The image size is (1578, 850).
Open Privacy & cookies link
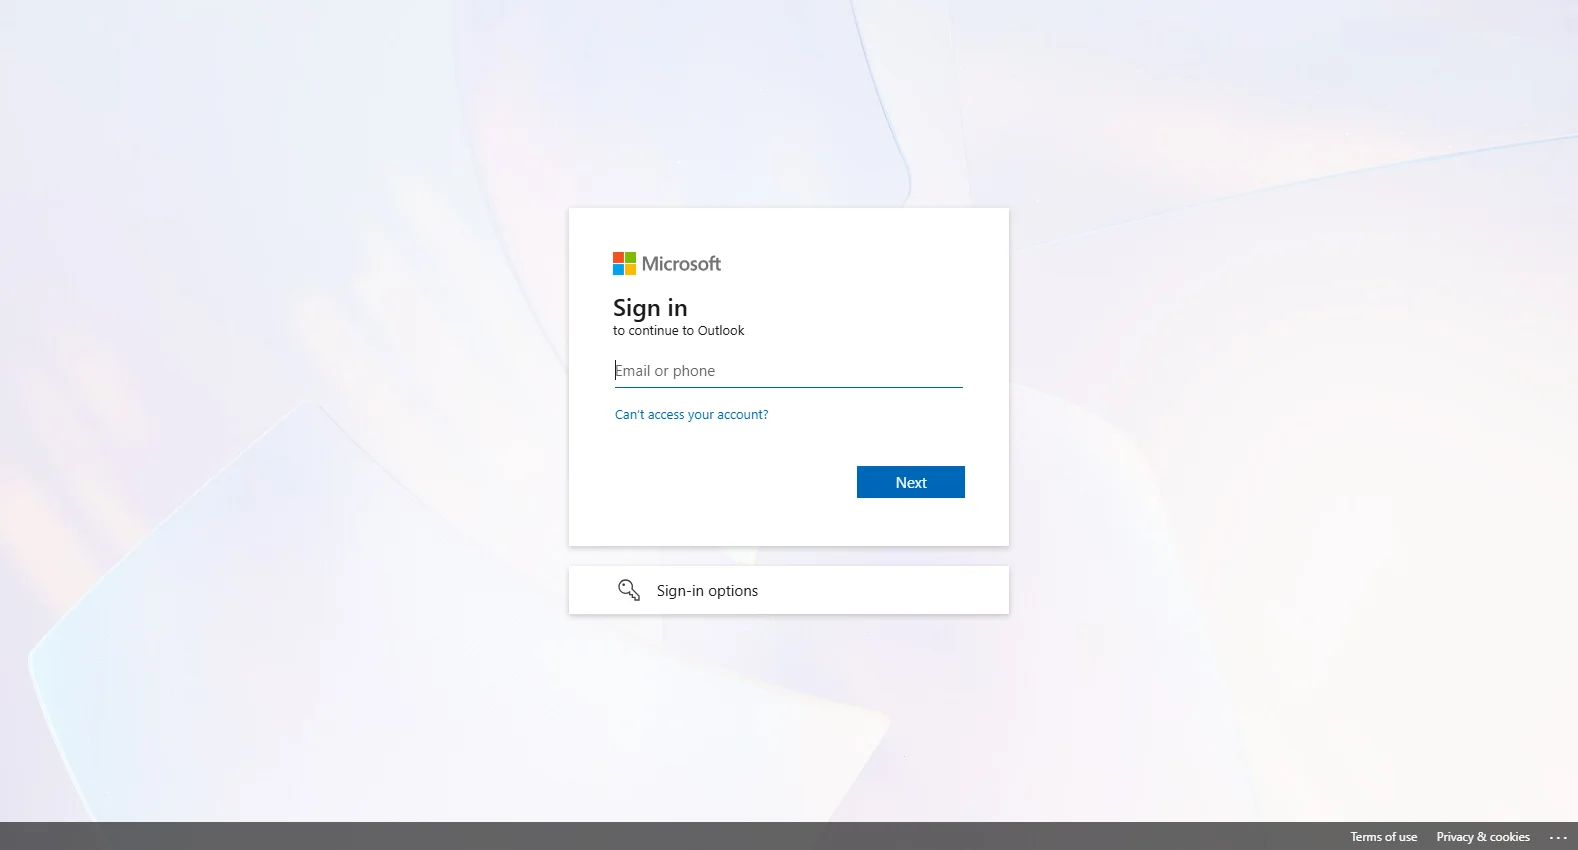pos(1483,837)
